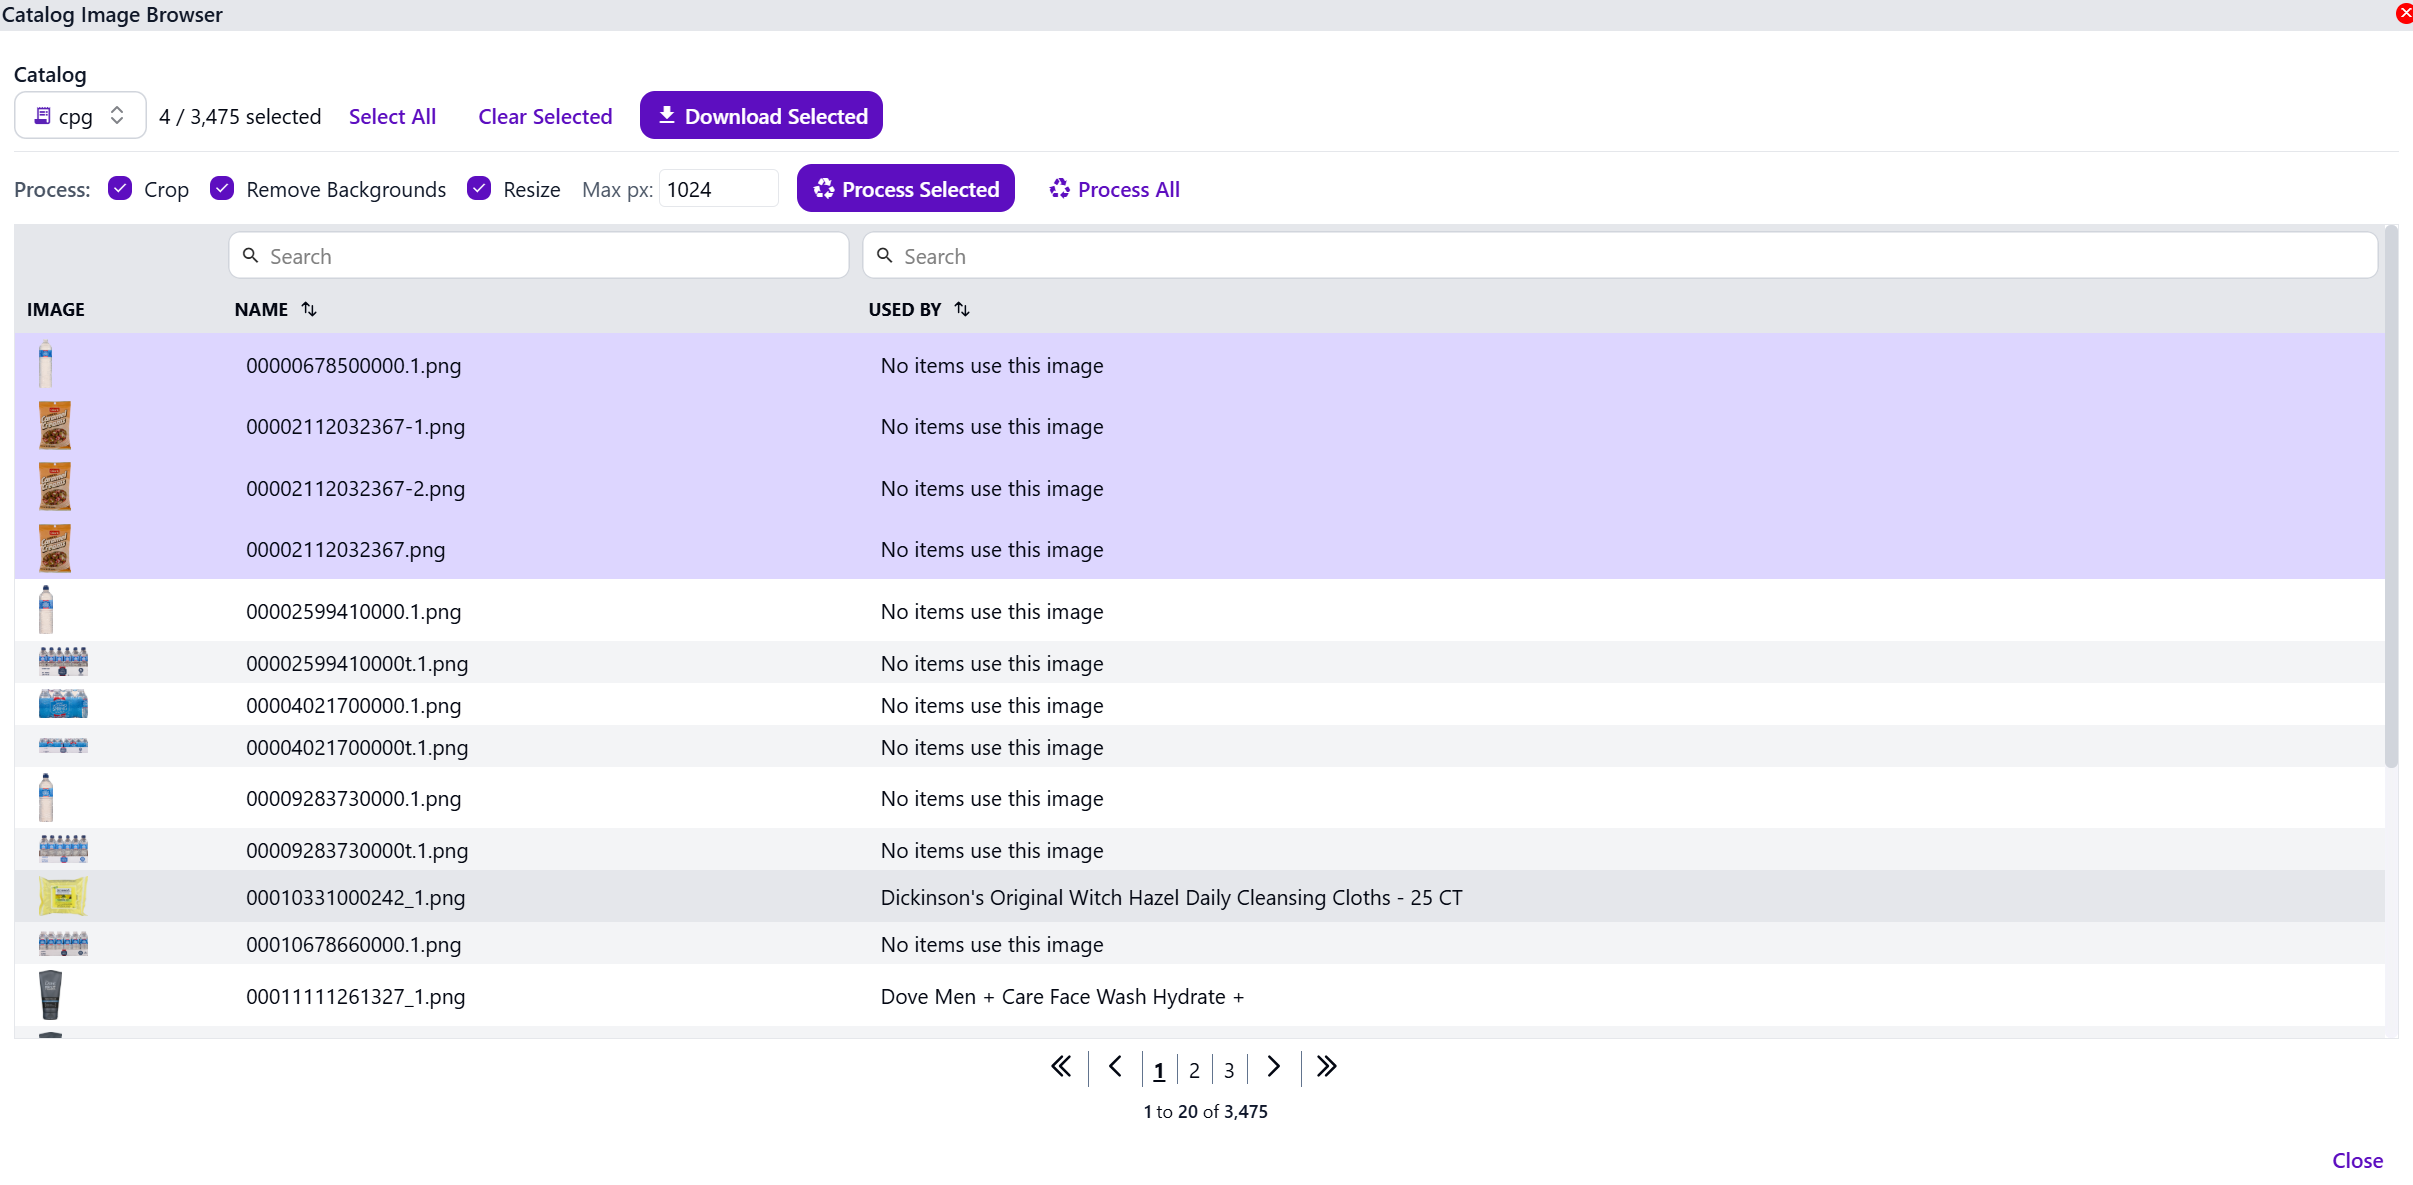This screenshot has width=2413, height=1185.
Task: Go to next page arrow
Action: (x=1273, y=1067)
